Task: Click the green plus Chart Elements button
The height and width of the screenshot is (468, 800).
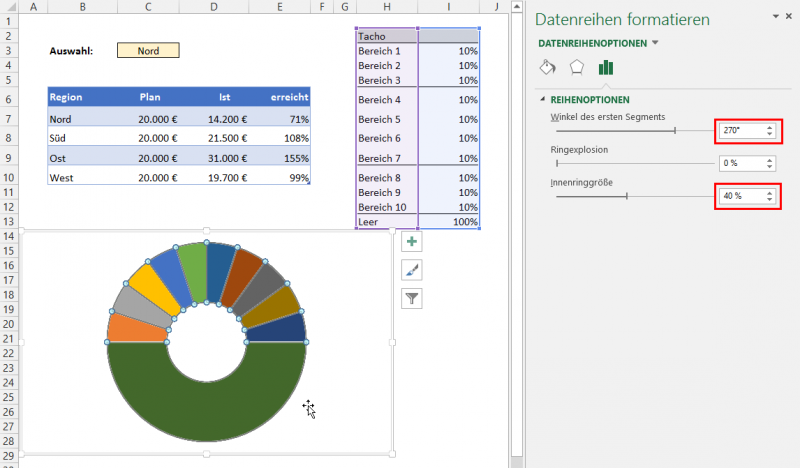Action: [411, 242]
